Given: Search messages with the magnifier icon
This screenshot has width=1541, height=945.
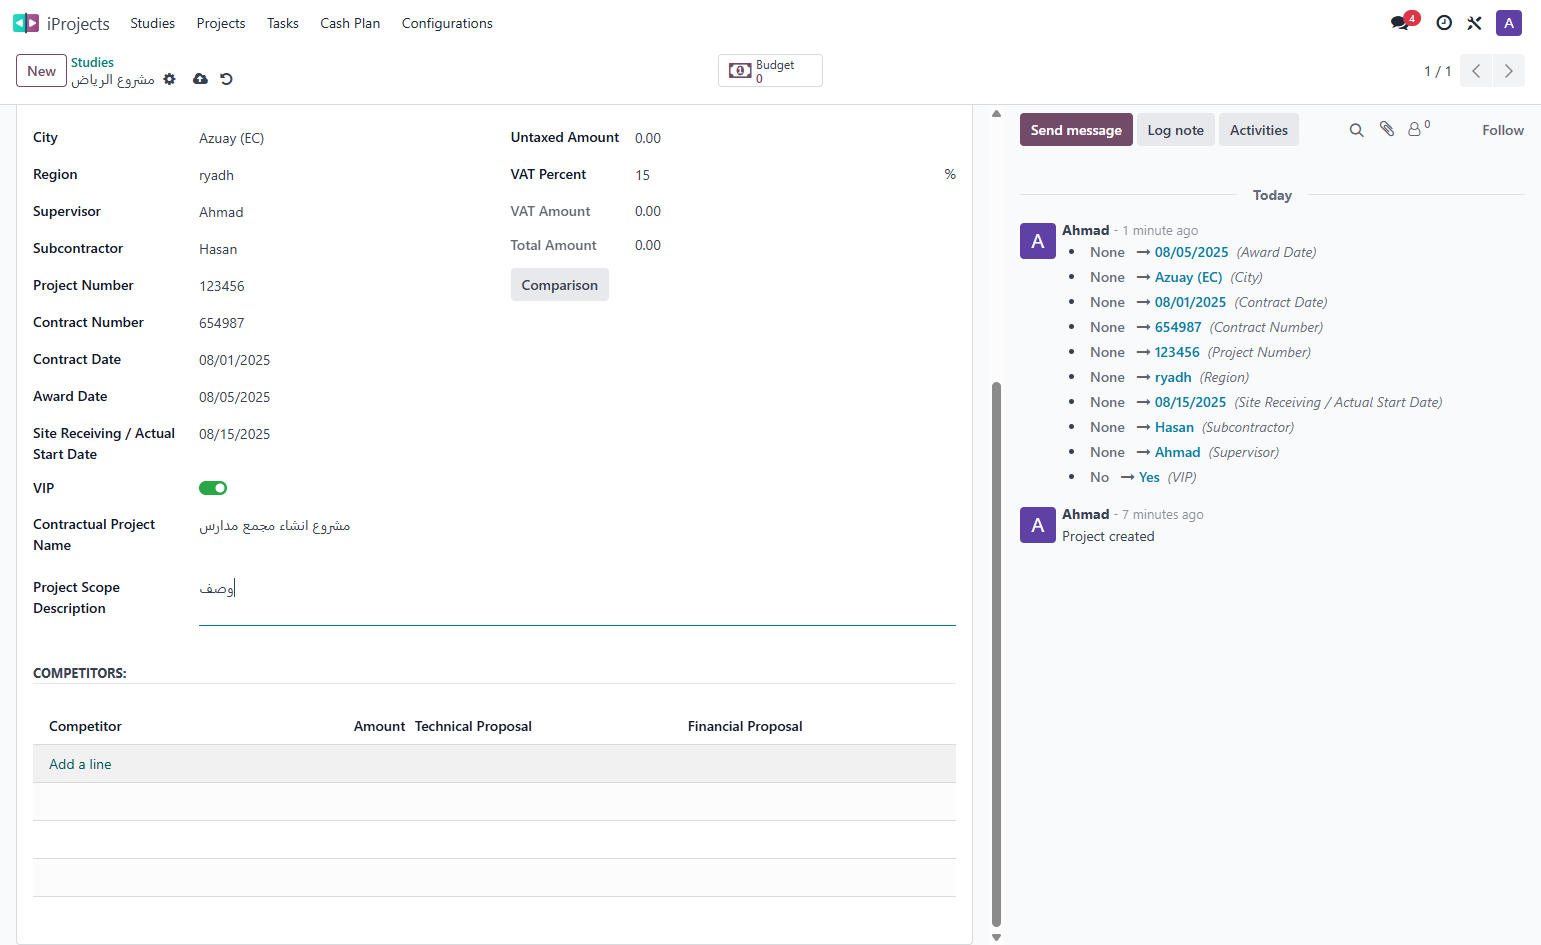Looking at the screenshot, I should click(x=1356, y=130).
